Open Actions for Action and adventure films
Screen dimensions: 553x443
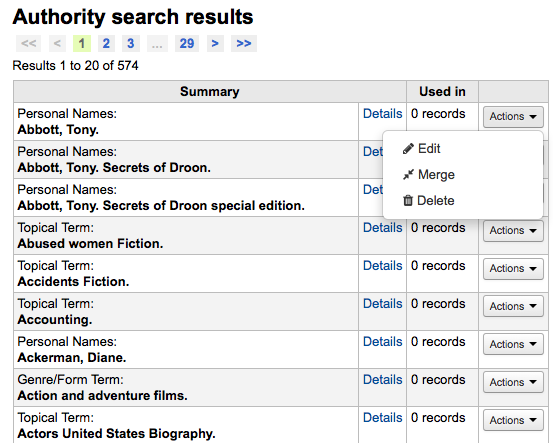tap(513, 382)
